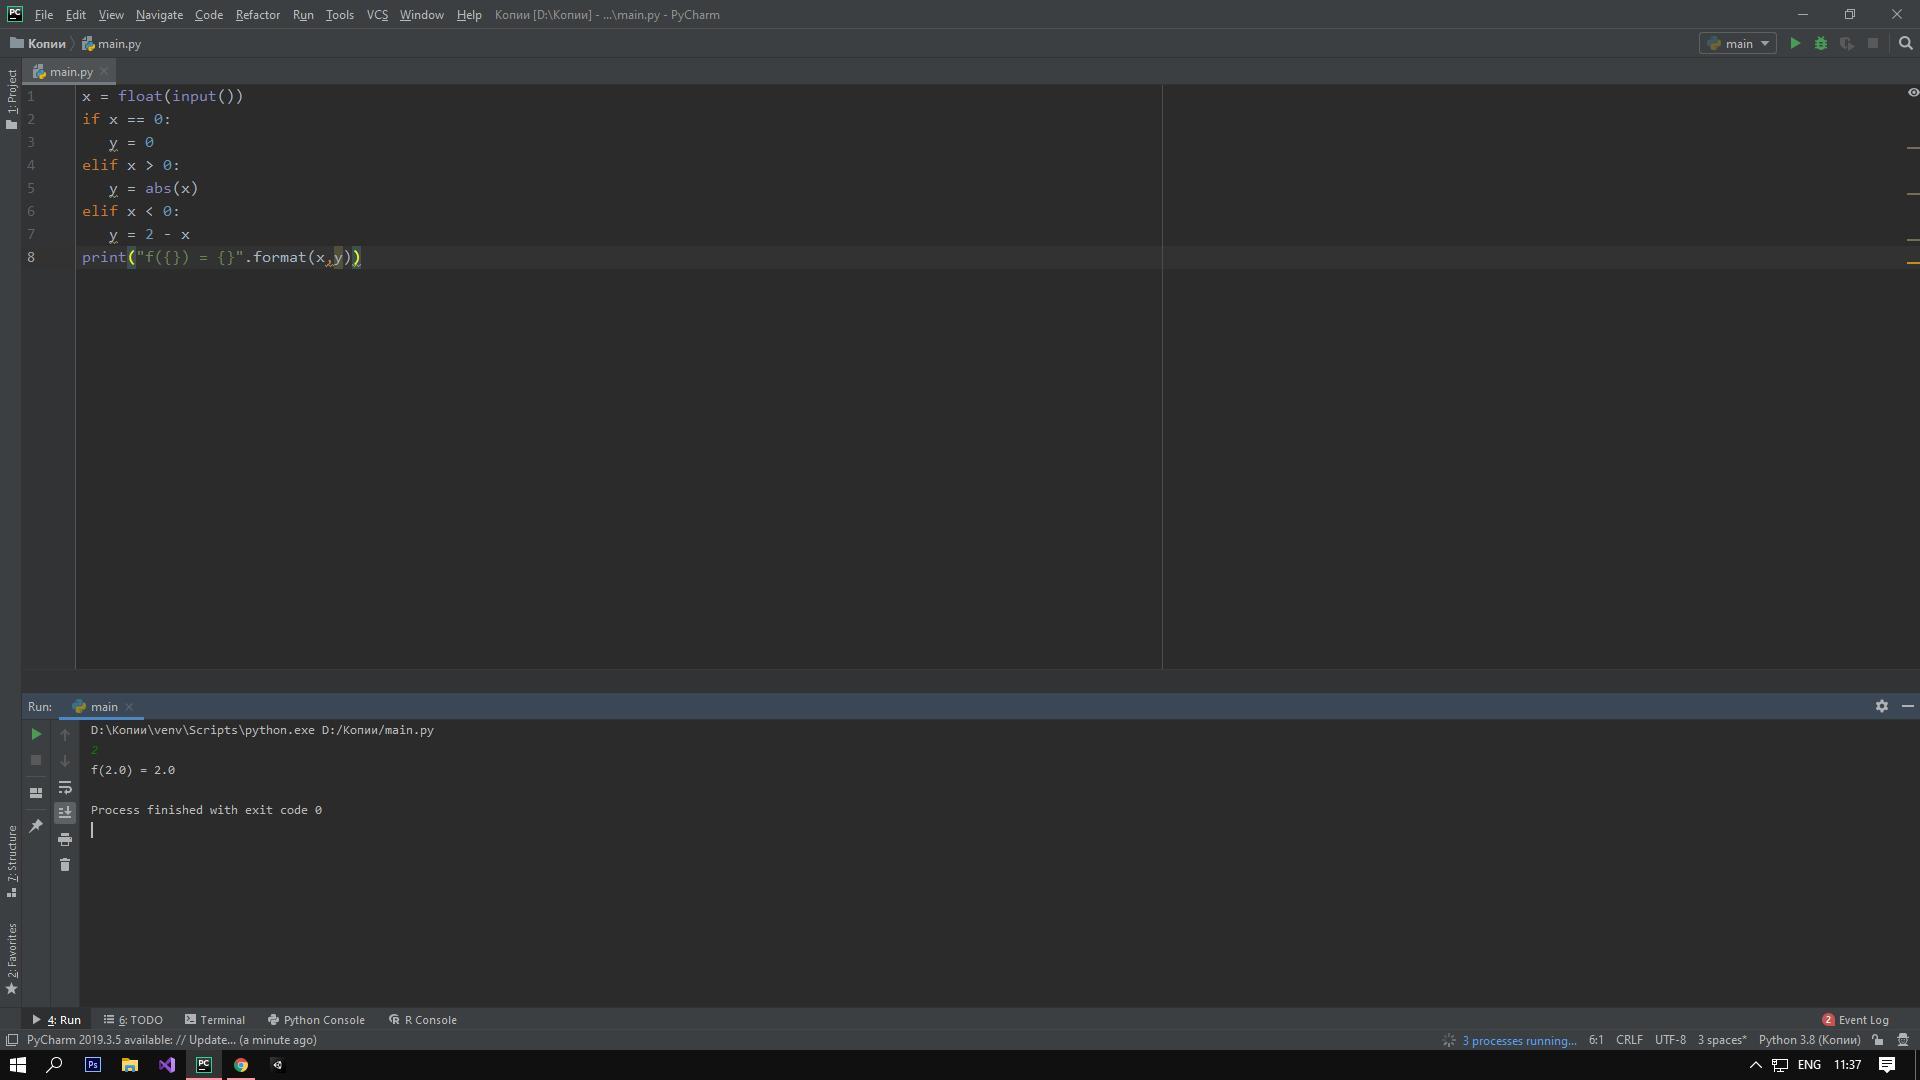
Task: Rerun main using run panel play icon
Action: click(36, 734)
